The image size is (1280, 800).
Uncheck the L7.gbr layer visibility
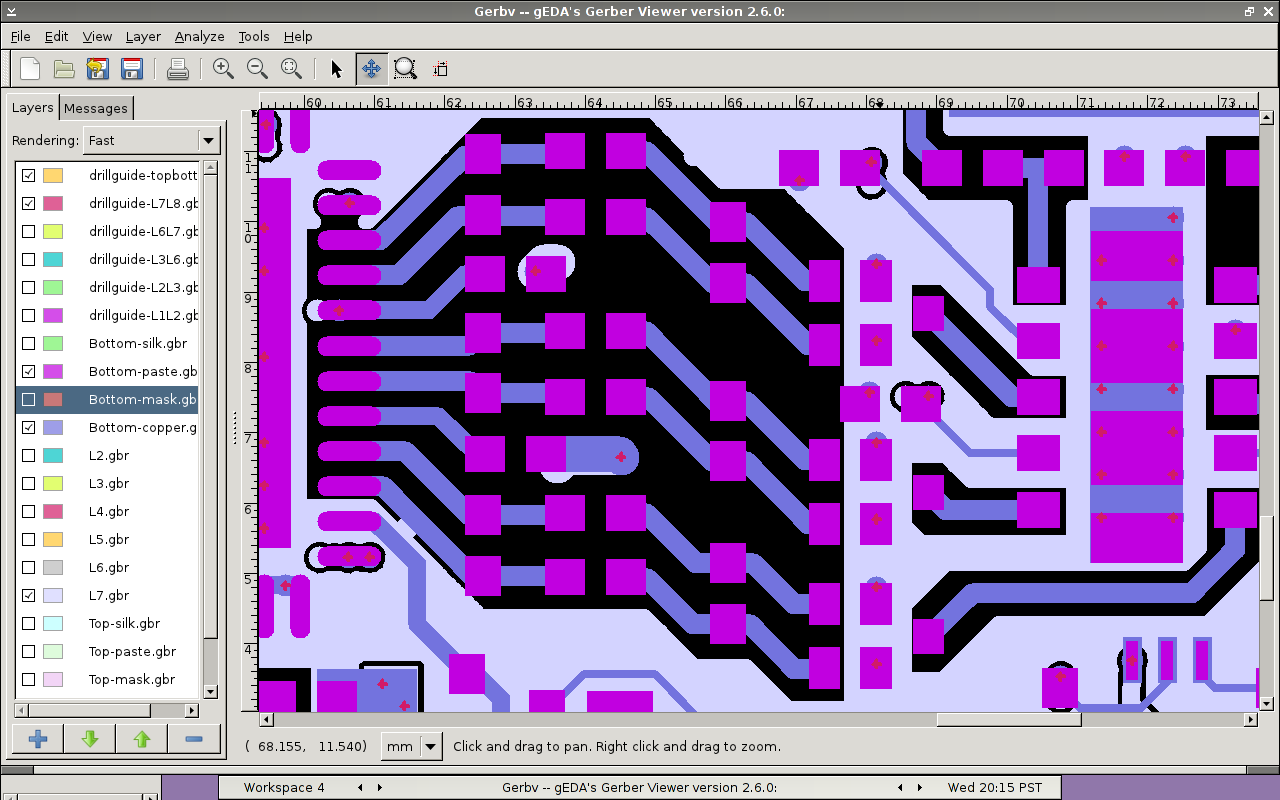coord(29,595)
